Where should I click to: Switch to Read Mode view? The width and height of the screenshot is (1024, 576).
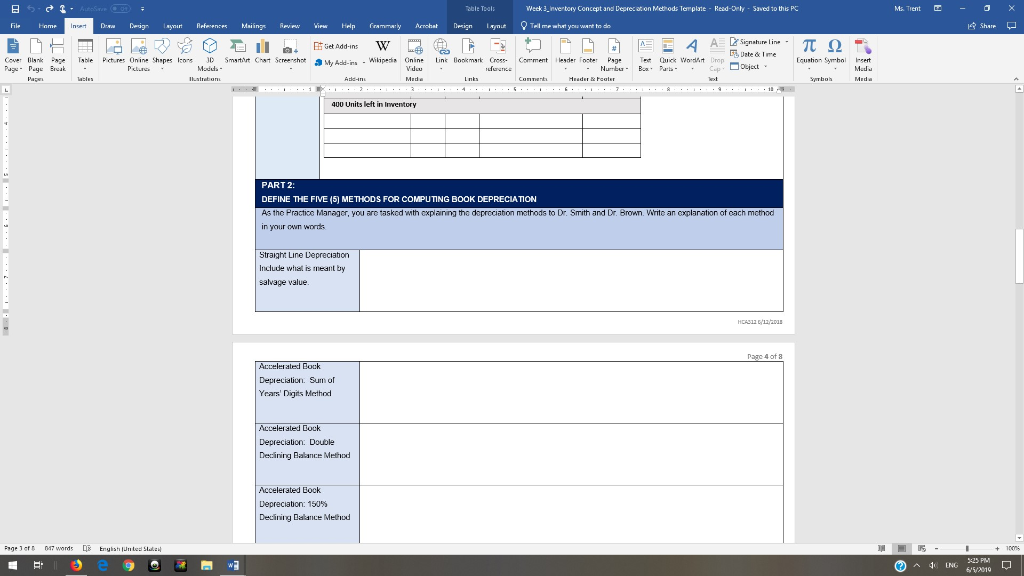(881, 549)
